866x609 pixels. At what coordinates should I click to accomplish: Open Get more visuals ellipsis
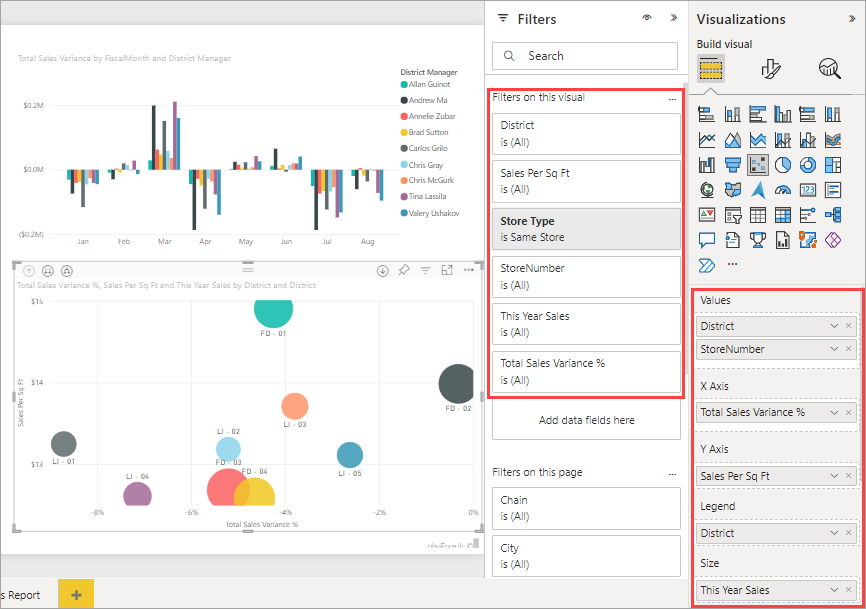pos(732,264)
